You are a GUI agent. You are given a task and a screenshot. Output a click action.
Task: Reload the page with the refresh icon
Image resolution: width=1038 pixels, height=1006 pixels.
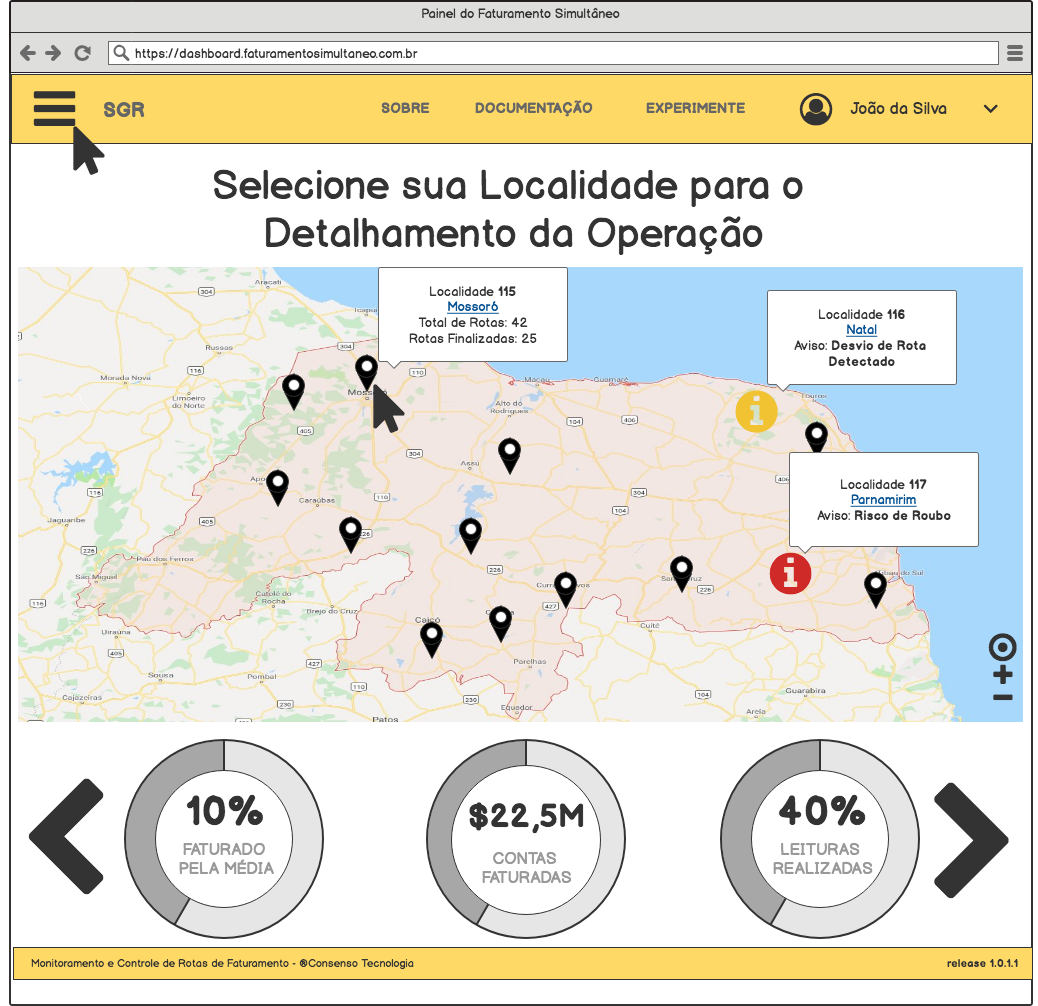pyautogui.click(x=81, y=52)
